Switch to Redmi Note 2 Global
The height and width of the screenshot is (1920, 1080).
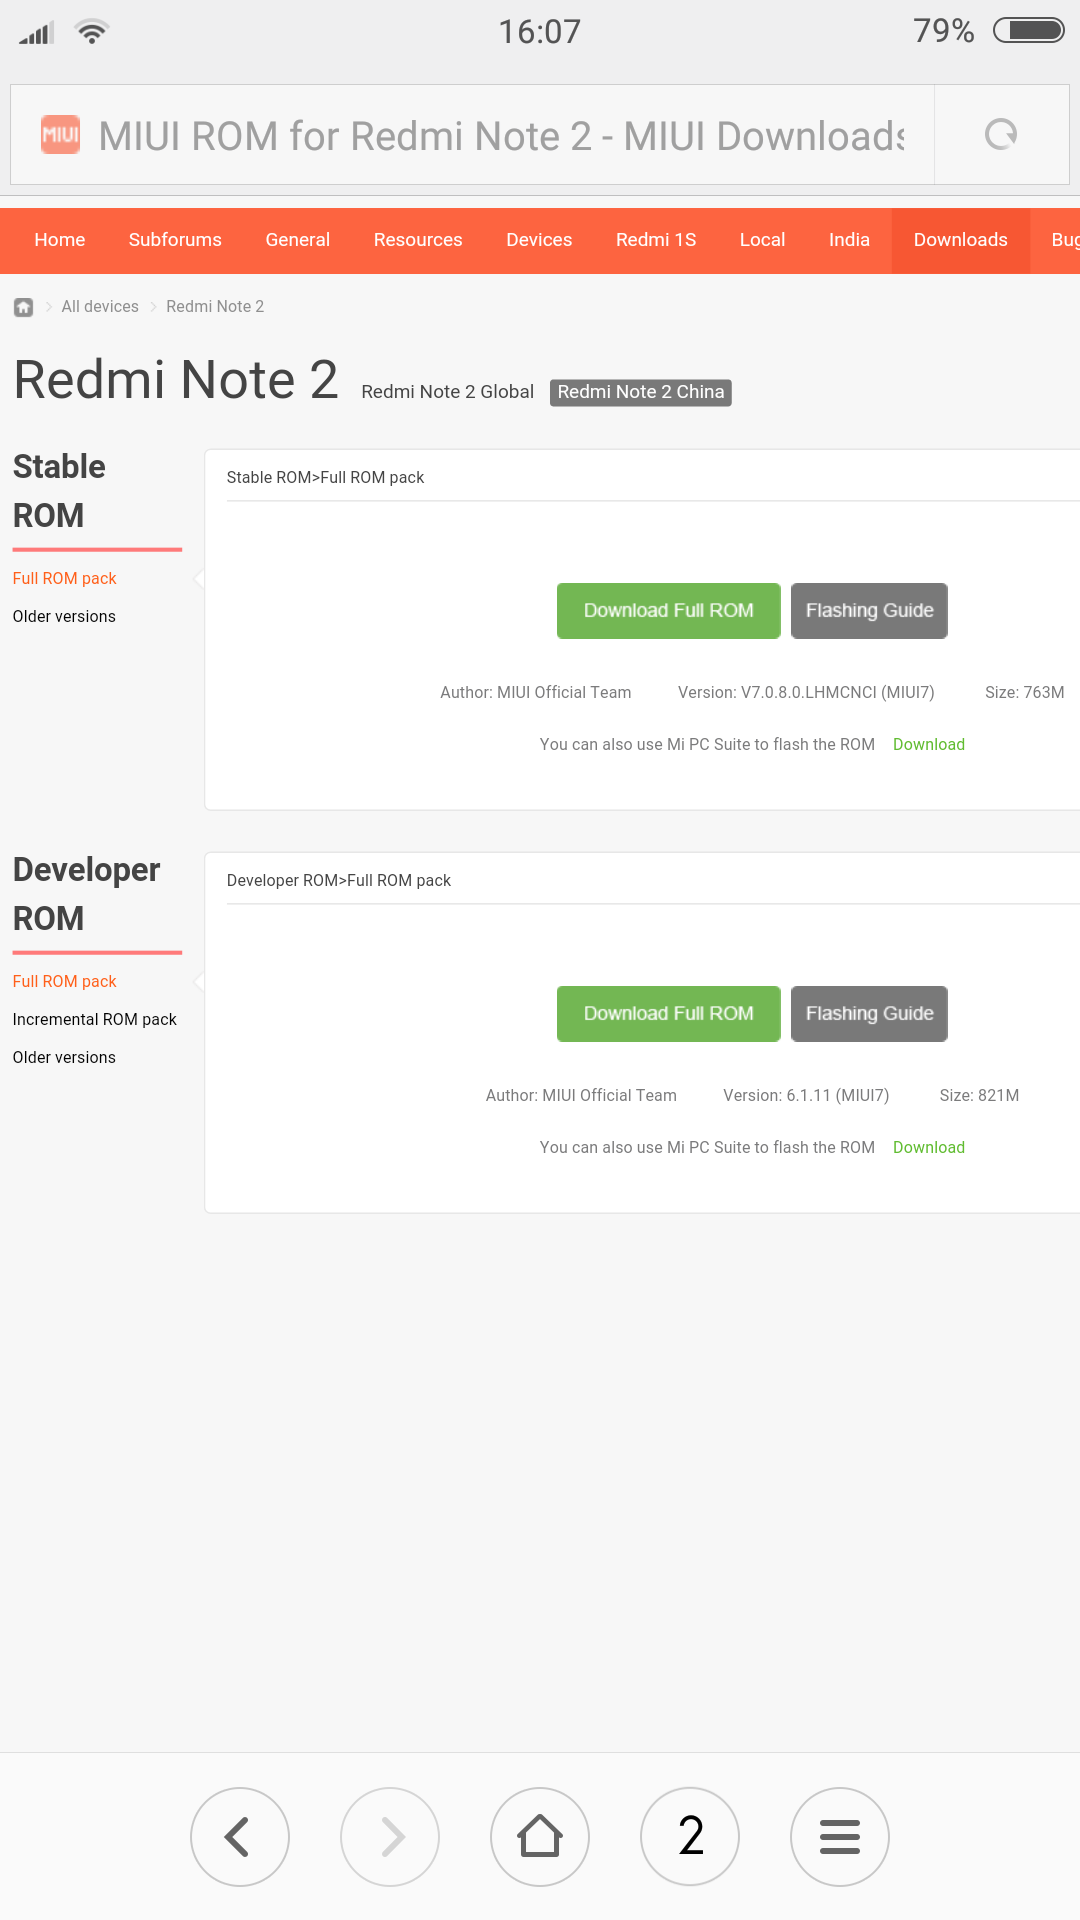coord(448,392)
